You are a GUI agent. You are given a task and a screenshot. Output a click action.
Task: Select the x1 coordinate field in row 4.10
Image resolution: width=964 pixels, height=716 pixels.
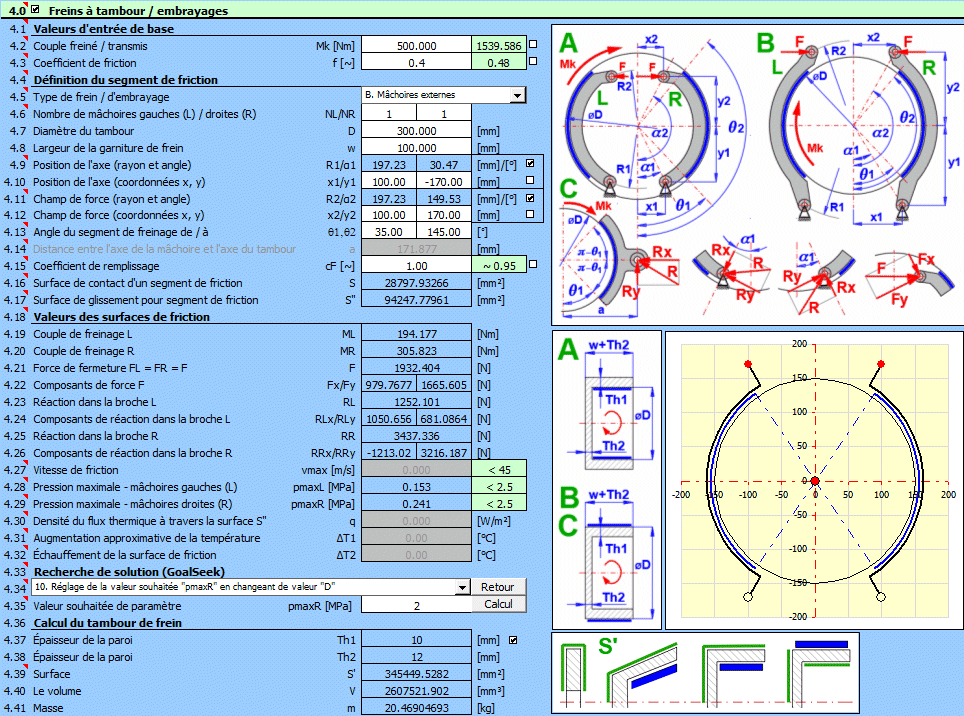[x=389, y=182]
